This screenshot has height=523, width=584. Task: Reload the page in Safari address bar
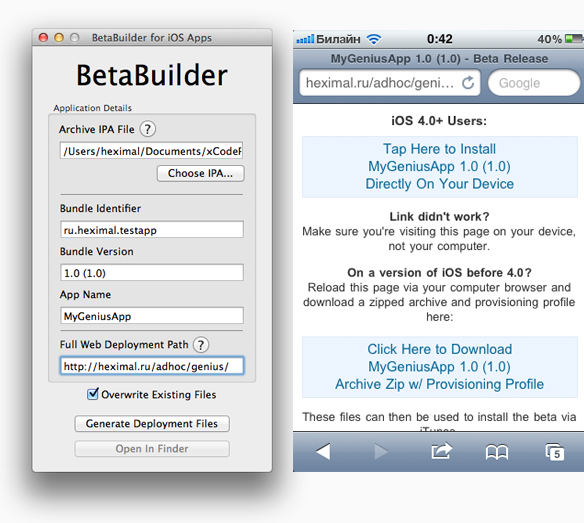(468, 83)
